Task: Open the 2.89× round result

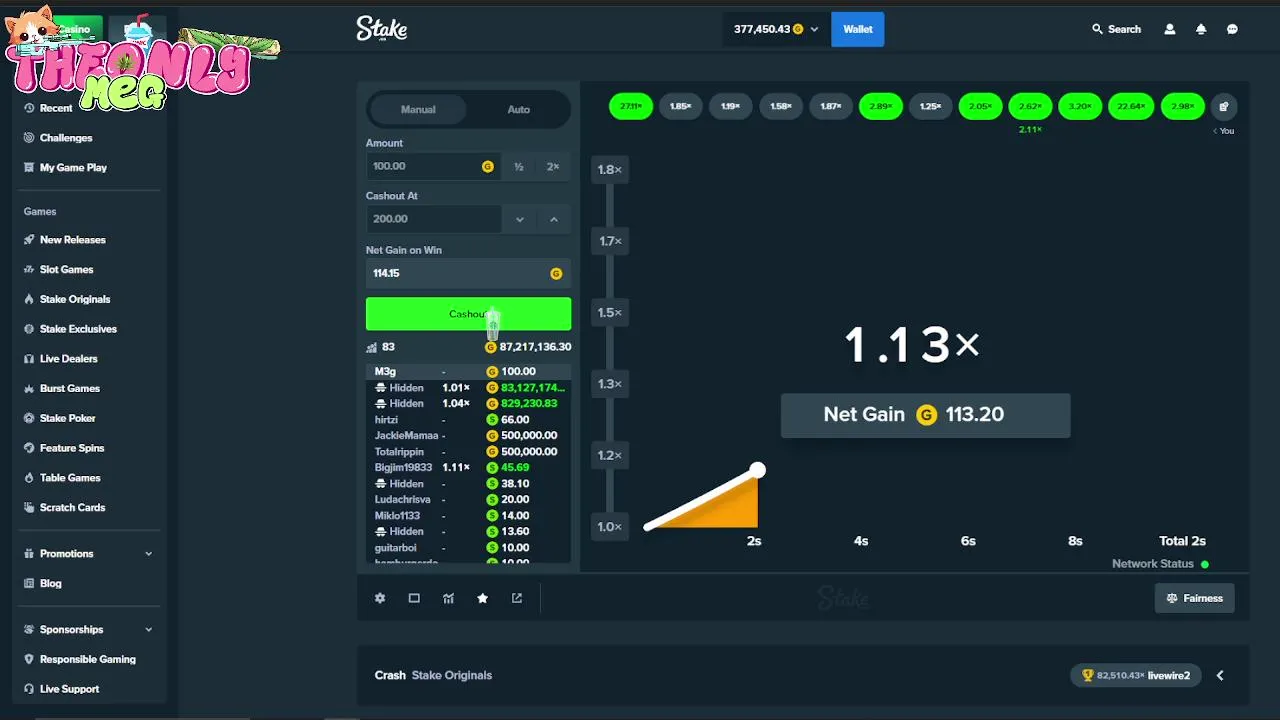Action: pyautogui.click(x=881, y=106)
